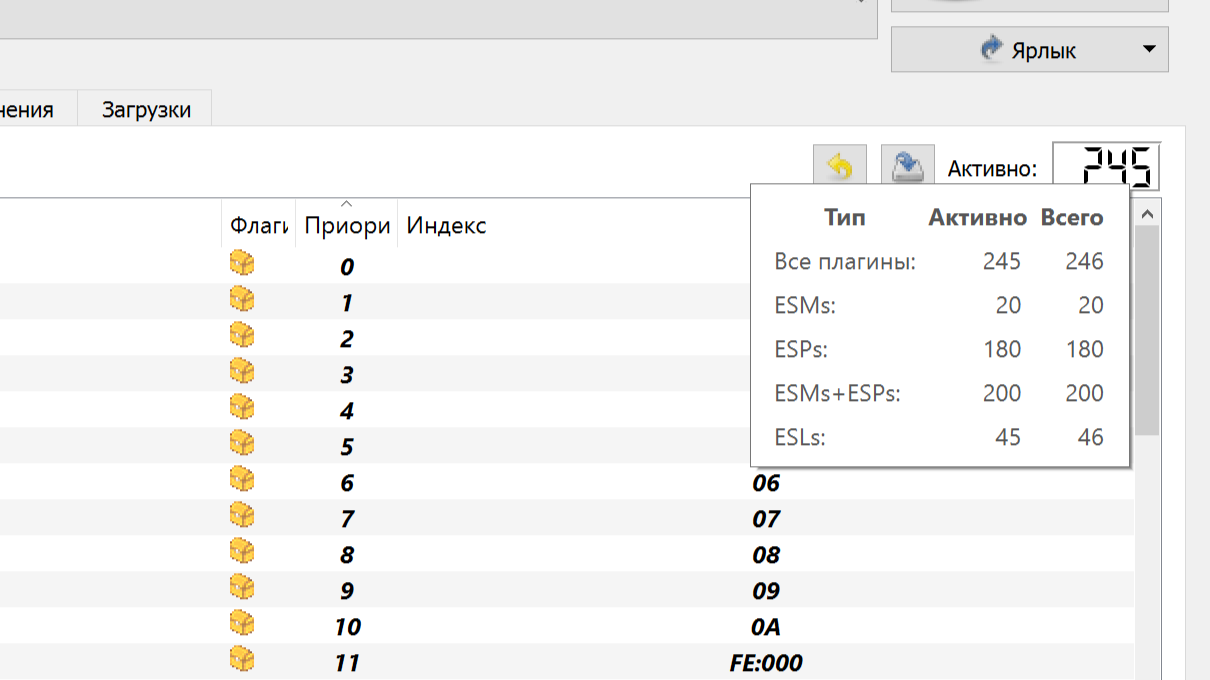Click the restore backup yellow arrow icon
This screenshot has width=1210, height=680.
click(840, 167)
